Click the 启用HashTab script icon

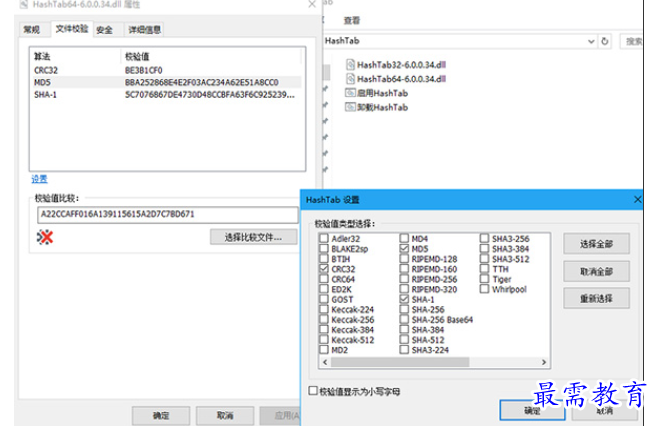[x=350, y=93]
